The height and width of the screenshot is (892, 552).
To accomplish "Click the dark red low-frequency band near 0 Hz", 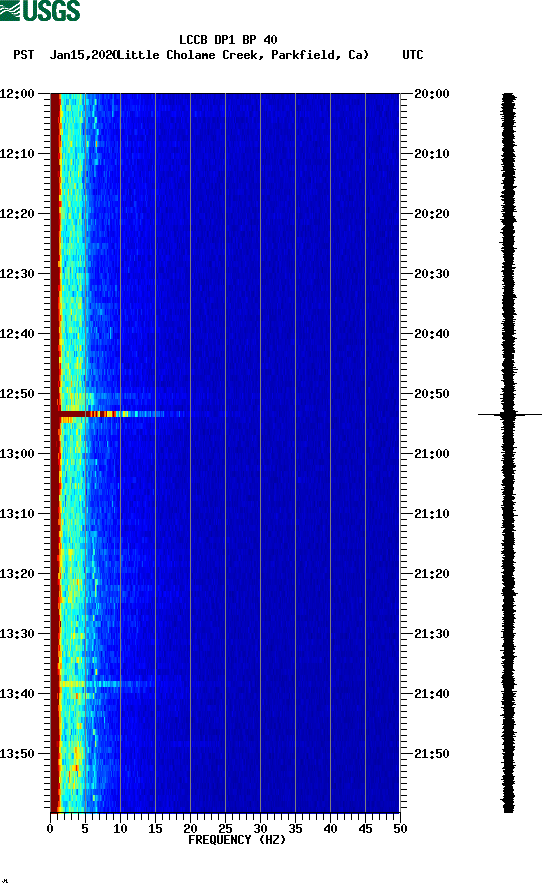I will tap(55, 453).
